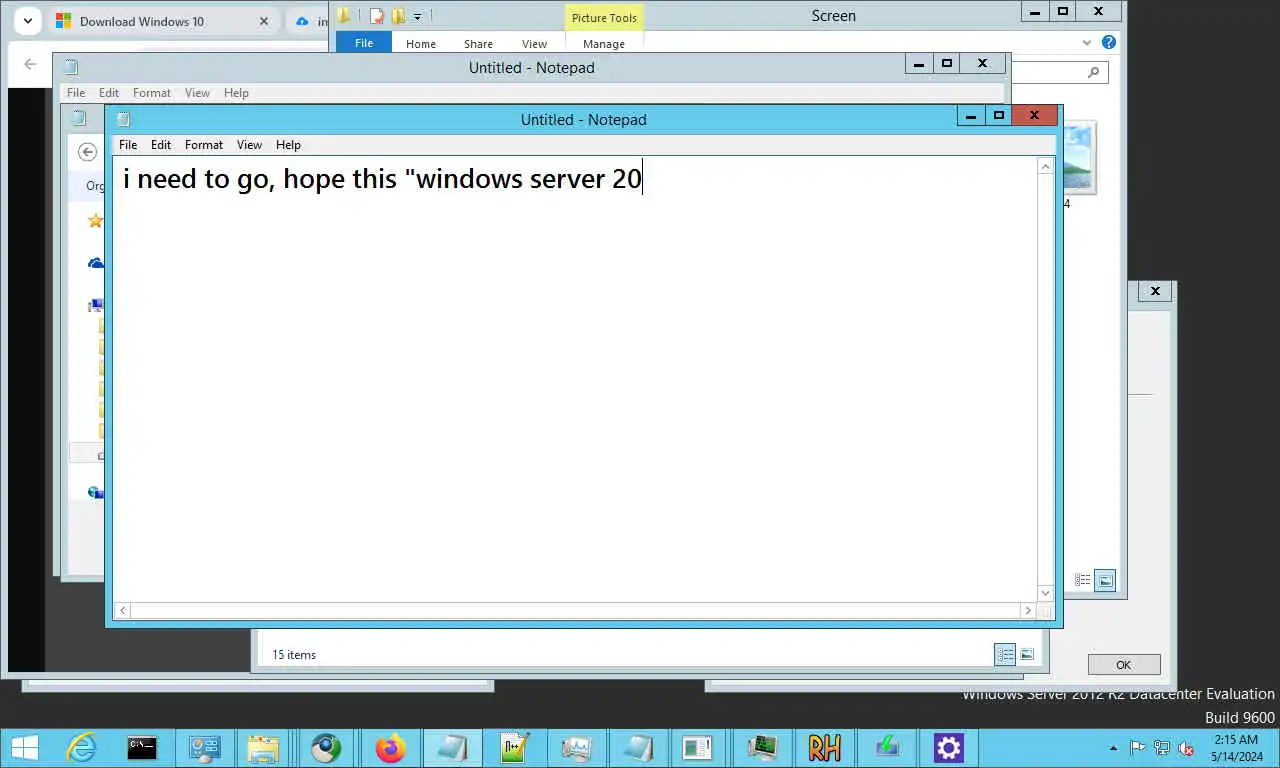This screenshot has width=1280, height=768.
Task: Open Edit menu in background Notepad
Action: [x=109, y=93]
